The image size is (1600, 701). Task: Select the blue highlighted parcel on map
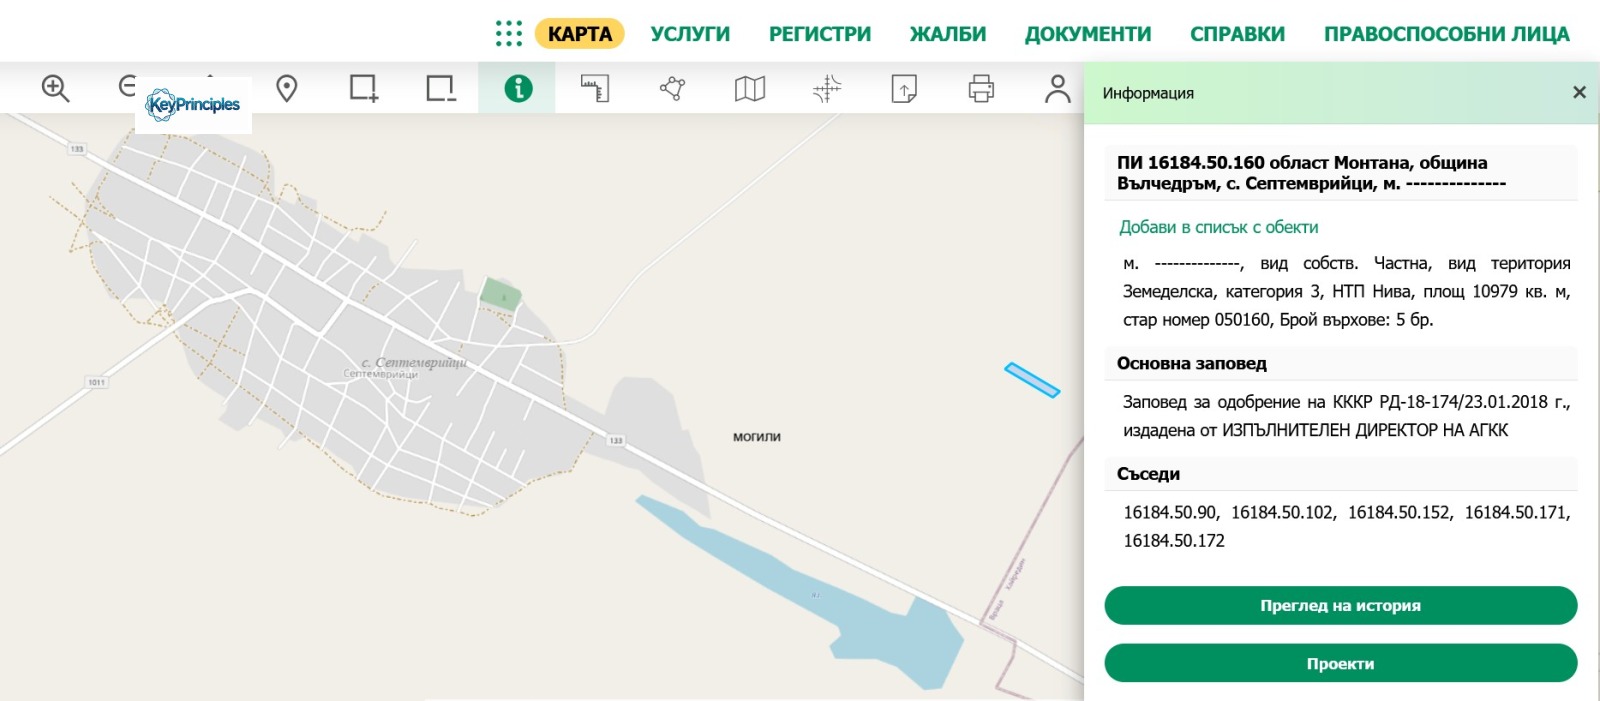(1032, 380)
